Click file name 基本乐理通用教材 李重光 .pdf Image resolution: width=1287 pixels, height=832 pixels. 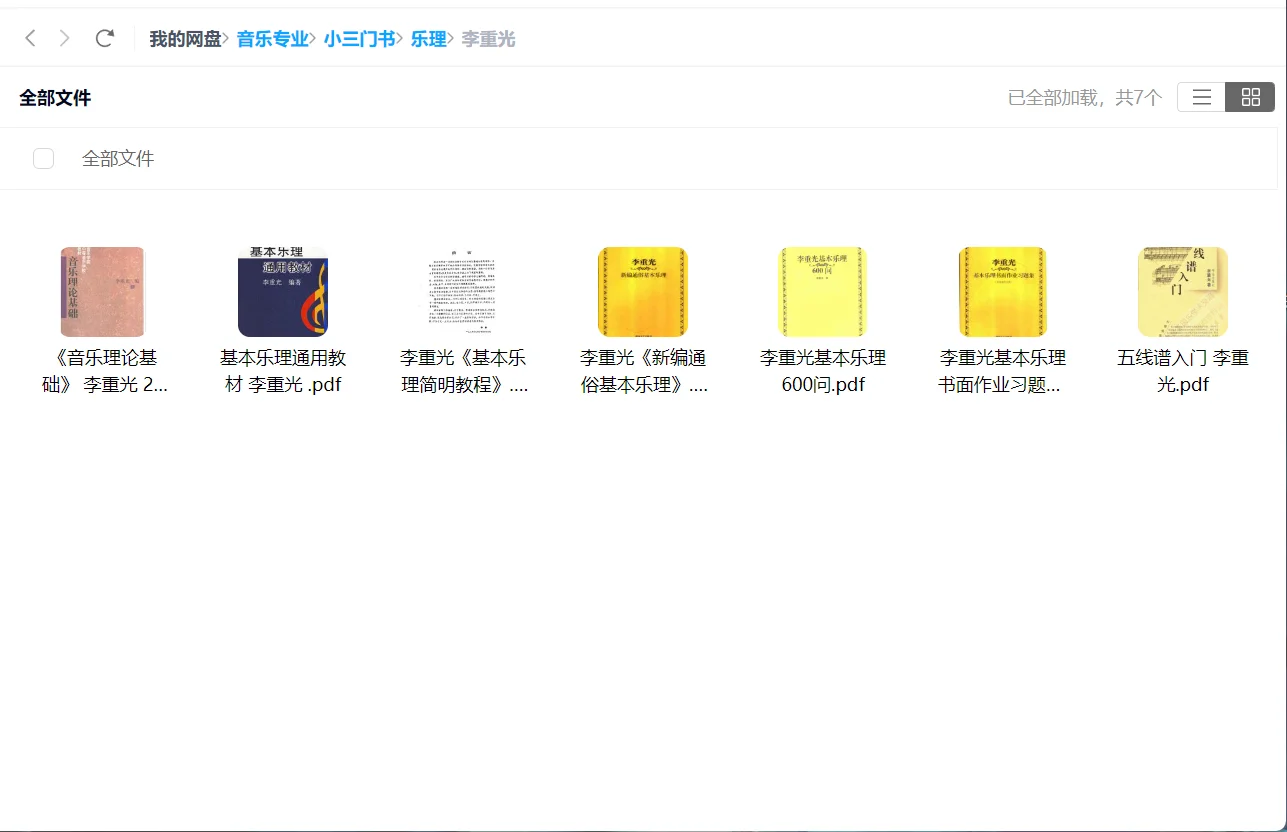point(283,371)
